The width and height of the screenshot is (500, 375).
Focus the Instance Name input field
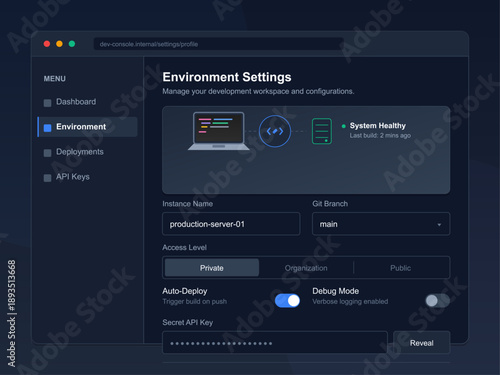coord(231,224)
